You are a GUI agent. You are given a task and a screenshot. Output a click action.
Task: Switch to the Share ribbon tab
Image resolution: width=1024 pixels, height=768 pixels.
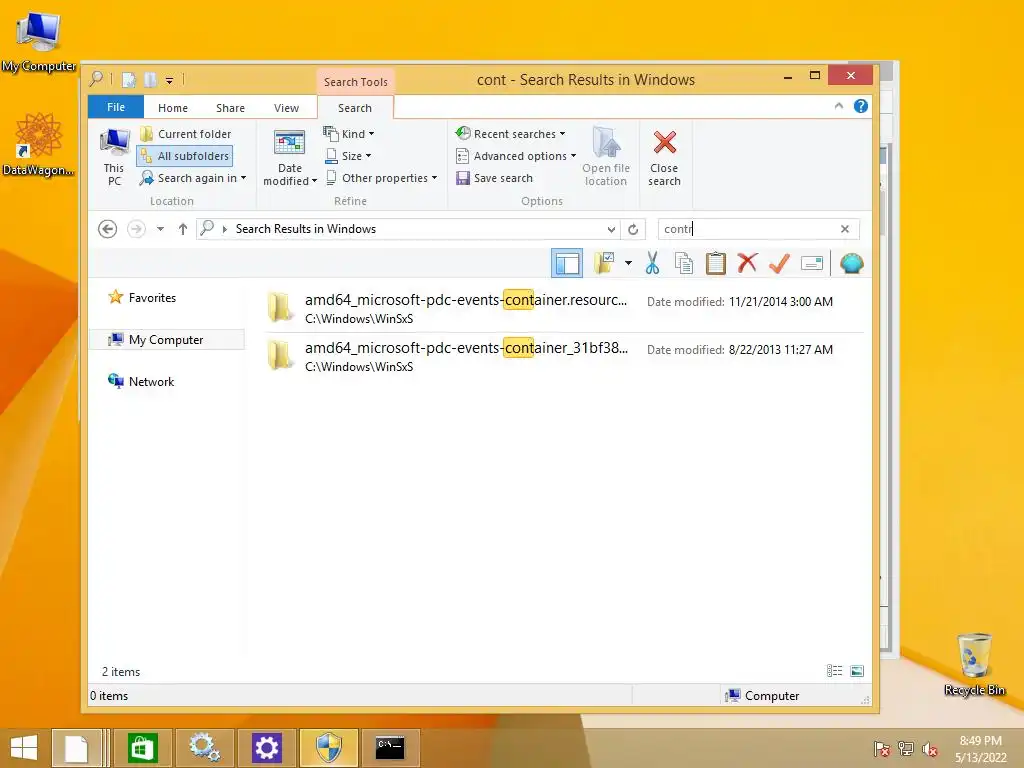coord(231,108)
